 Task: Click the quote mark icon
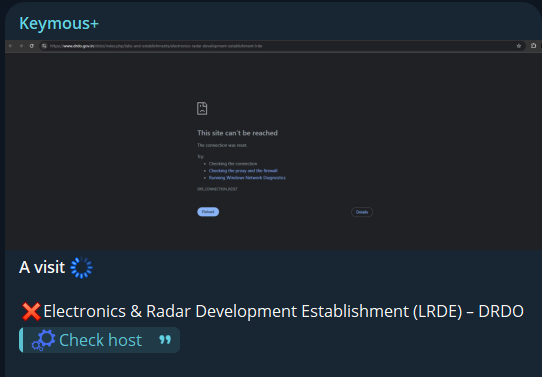pos(165,340)
